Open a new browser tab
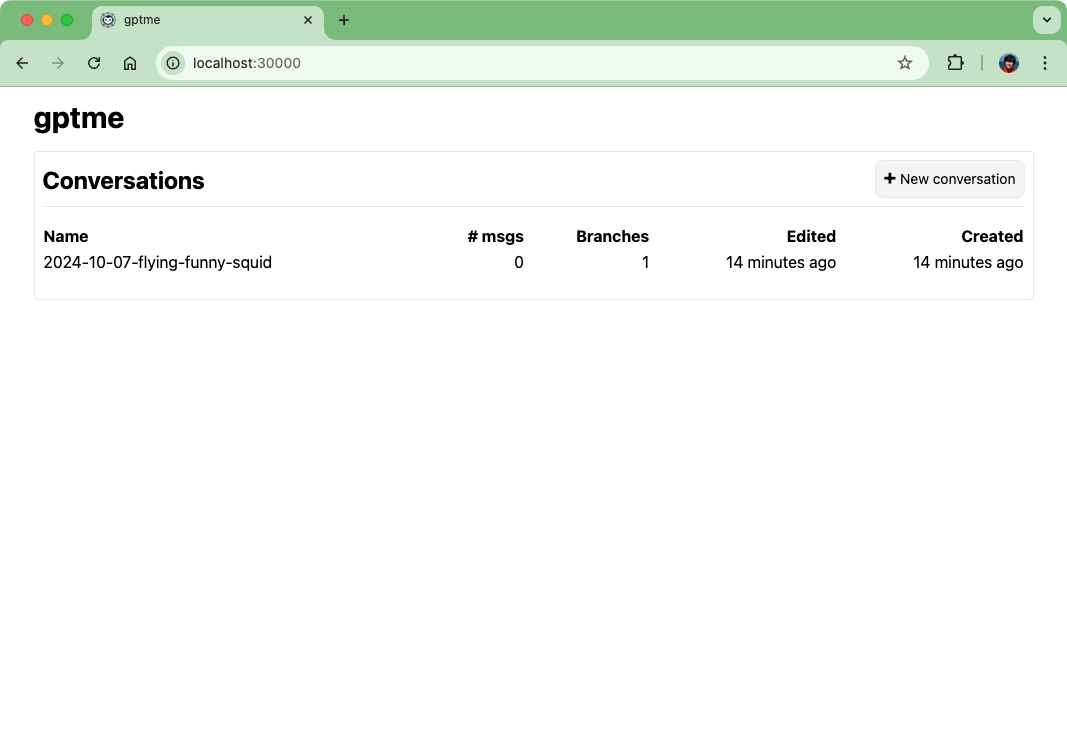The width and height of the screenshot is (1067, 746). coord(344,20)
